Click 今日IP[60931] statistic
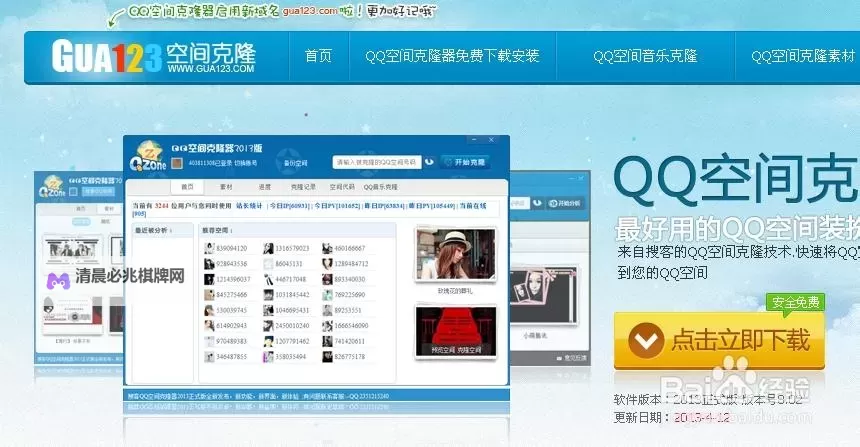 tap(290, 206)
